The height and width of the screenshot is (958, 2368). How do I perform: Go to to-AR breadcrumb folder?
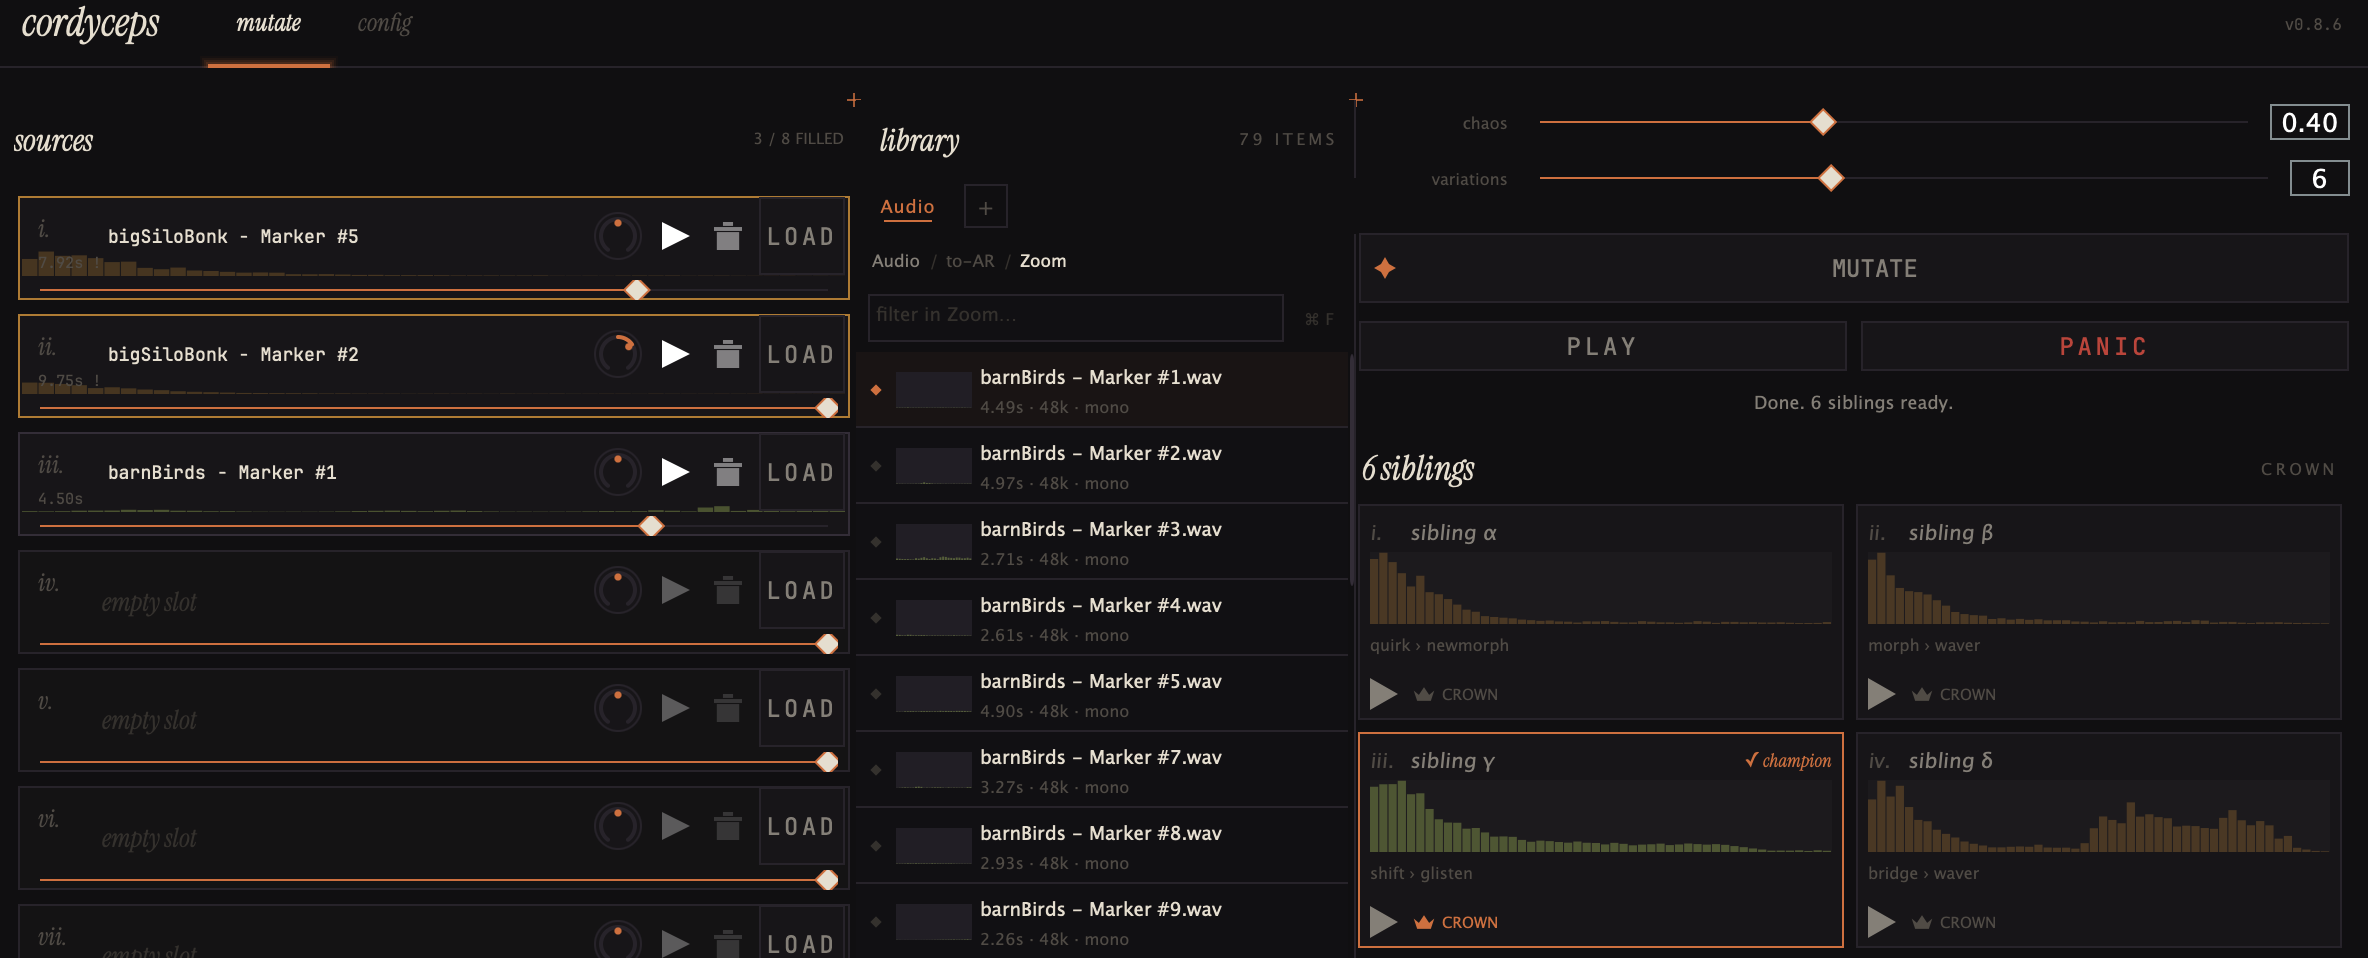[970, 261]
